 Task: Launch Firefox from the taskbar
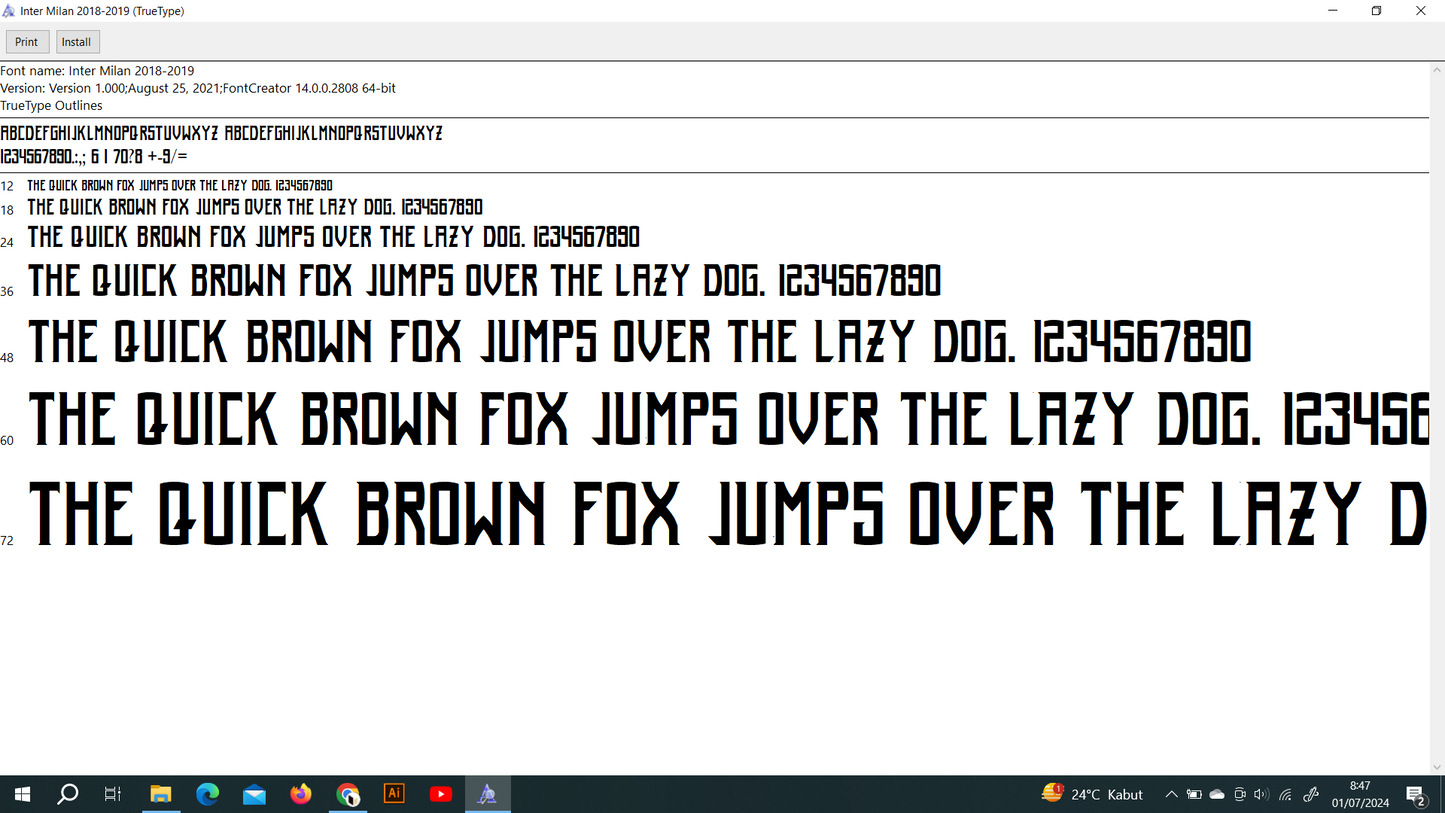click(x=301, y=794)
